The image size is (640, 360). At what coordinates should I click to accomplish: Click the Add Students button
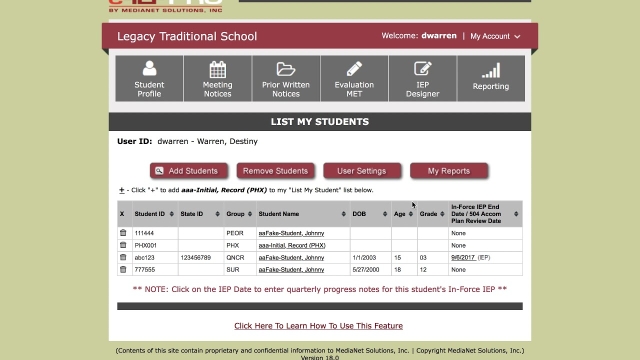[189, 171]
